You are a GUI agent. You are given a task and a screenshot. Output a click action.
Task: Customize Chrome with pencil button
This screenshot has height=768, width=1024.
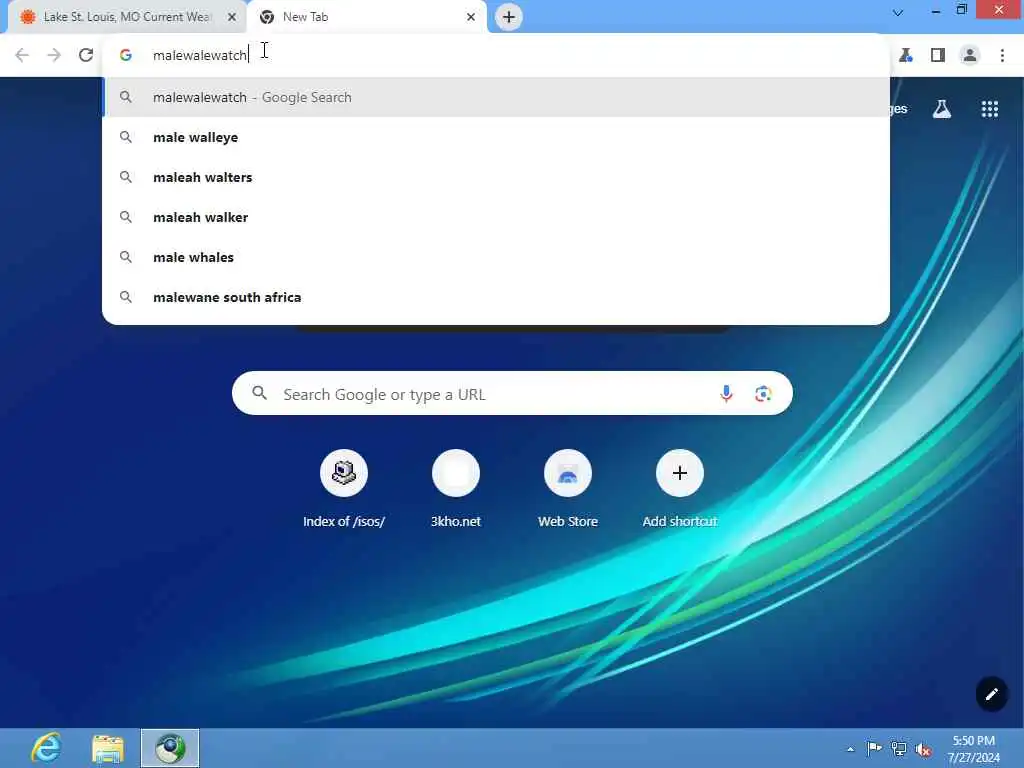[x=991, y=694]
